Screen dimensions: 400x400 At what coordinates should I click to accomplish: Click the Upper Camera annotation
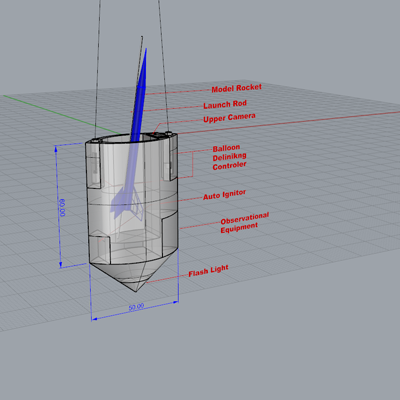229,118
